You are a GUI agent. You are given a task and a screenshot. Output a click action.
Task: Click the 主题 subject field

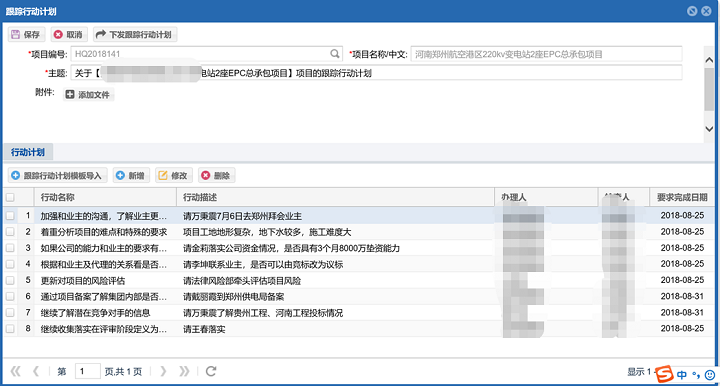[376, 73]
